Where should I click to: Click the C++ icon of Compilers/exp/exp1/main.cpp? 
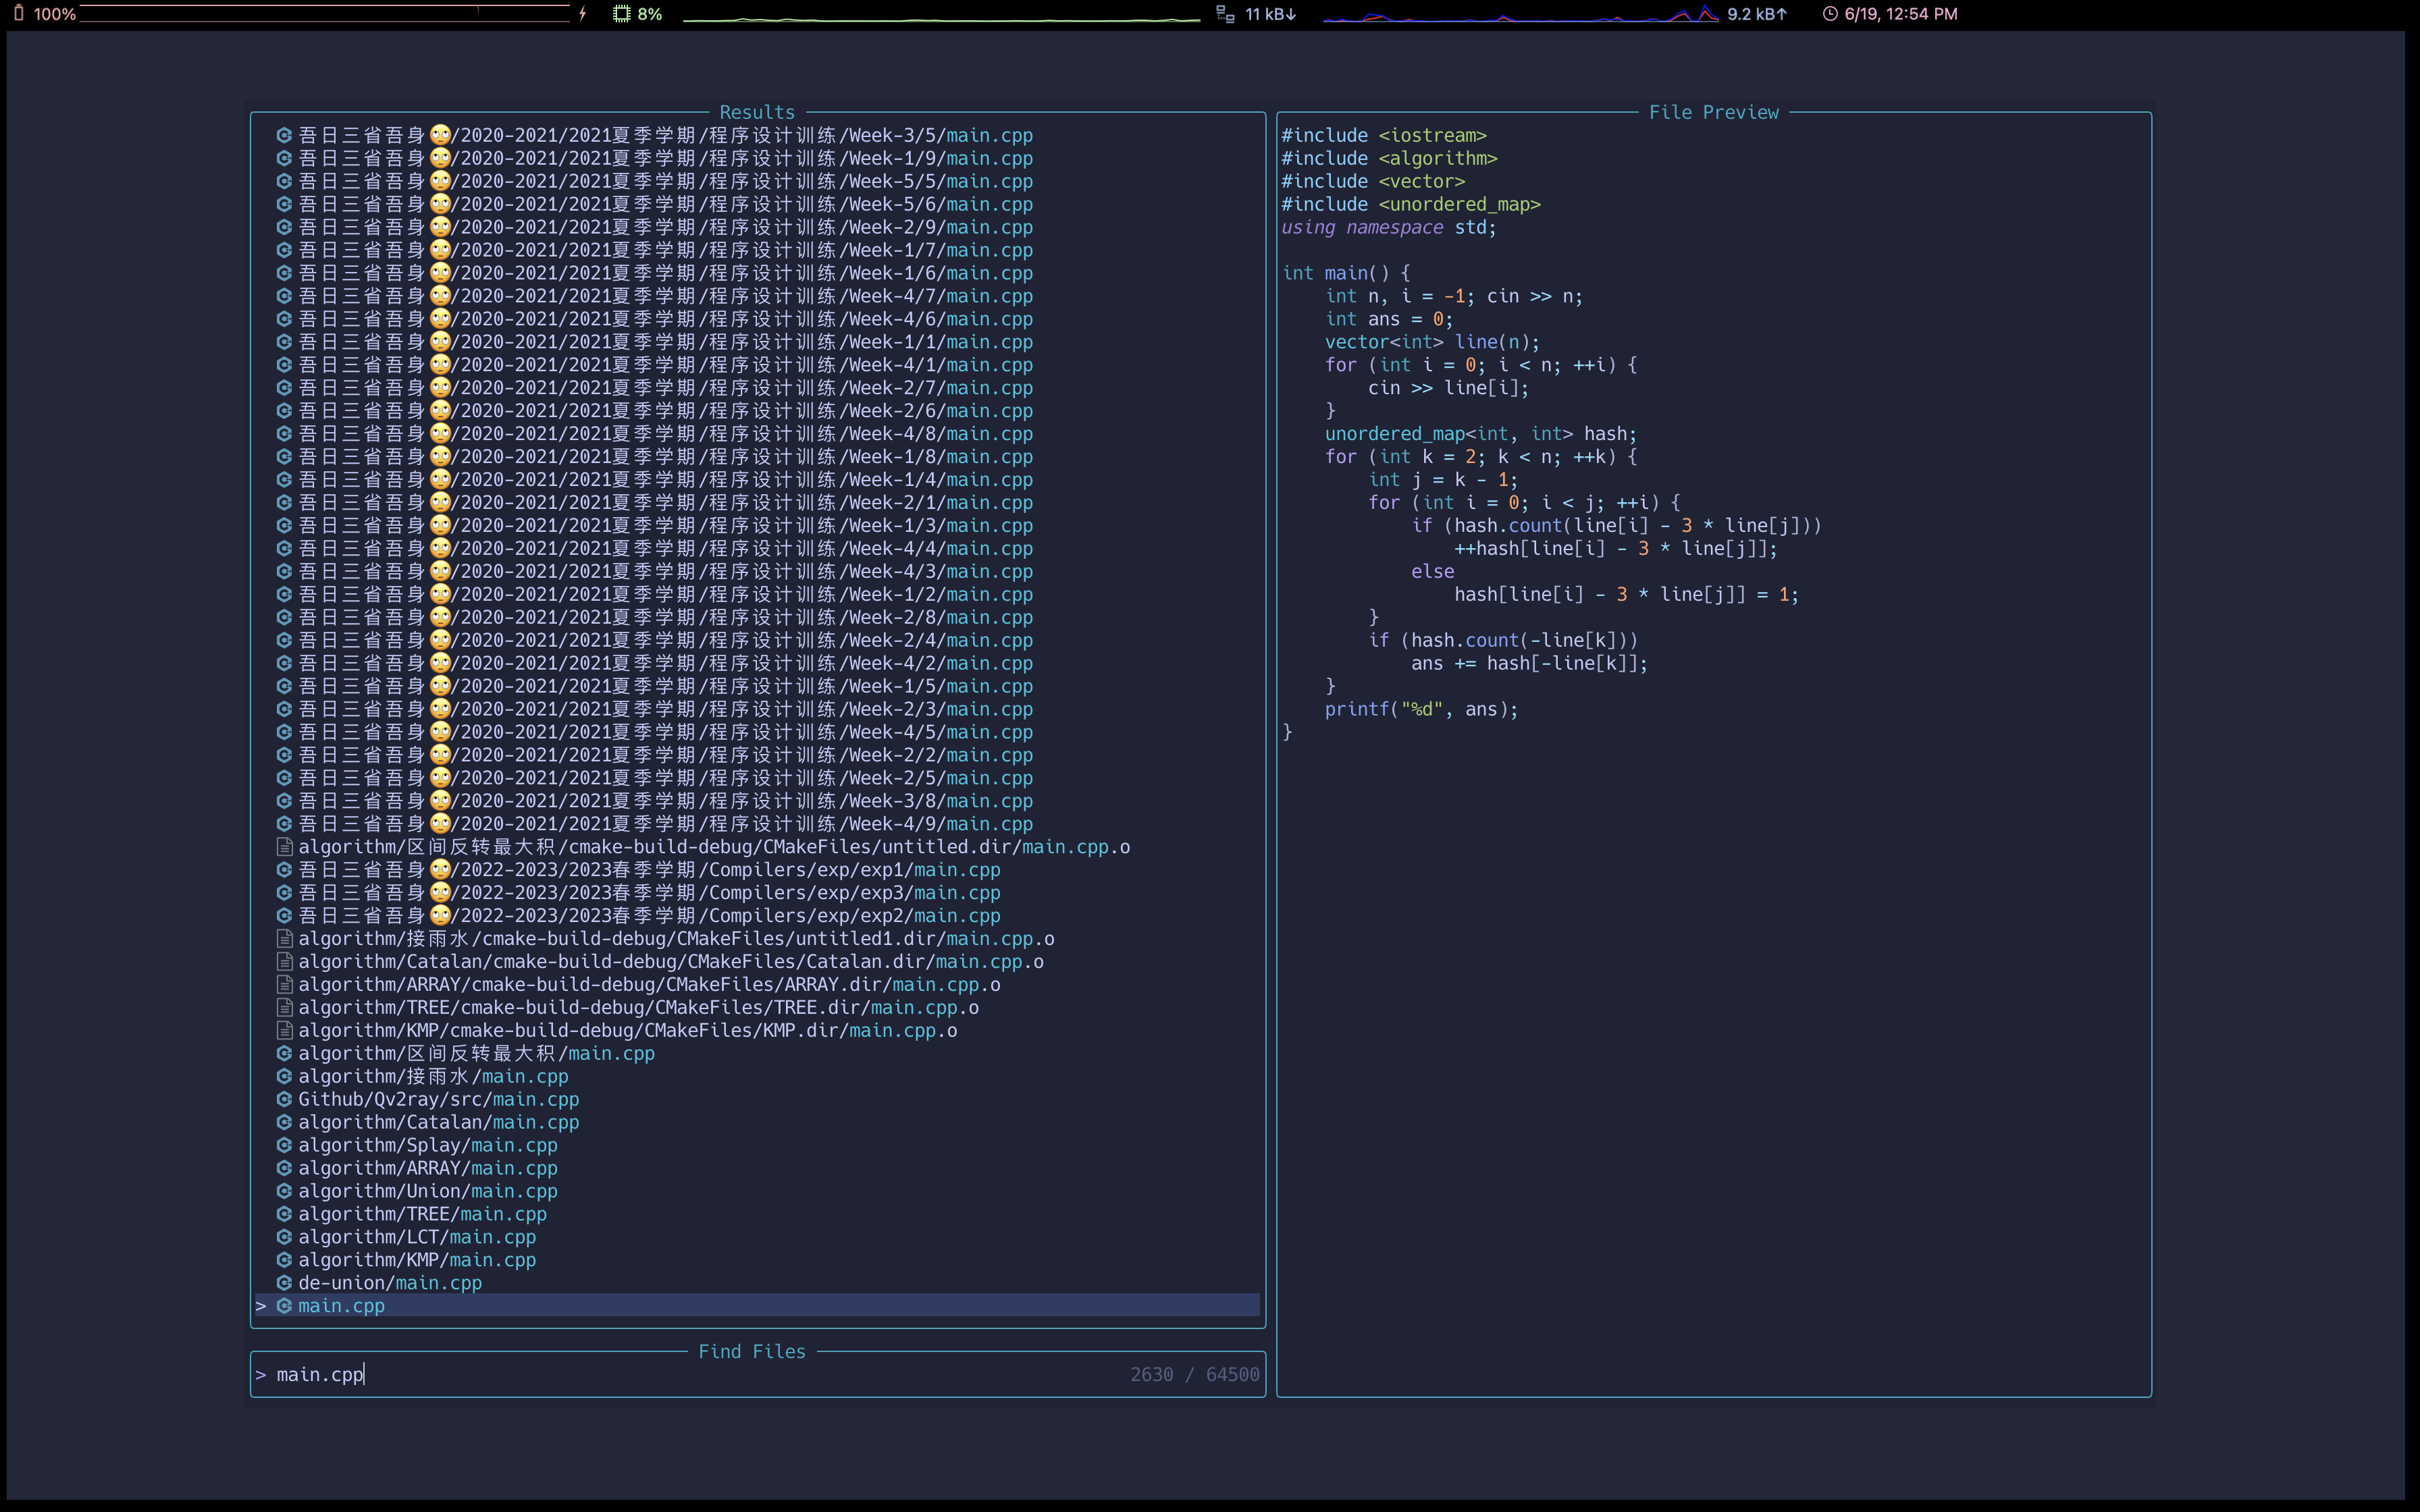click(x=284, y=870)
